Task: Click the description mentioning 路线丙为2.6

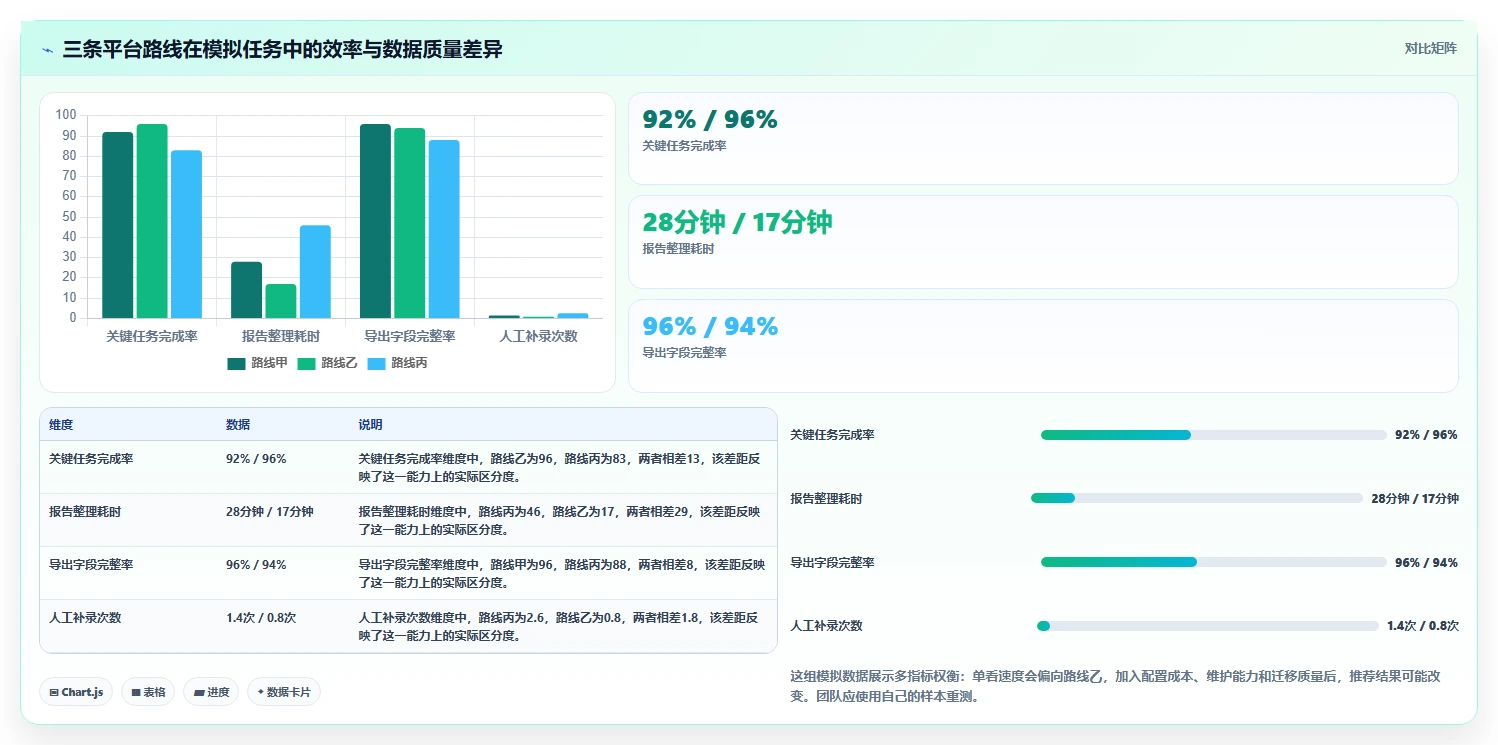Action: tap(560, 627)
